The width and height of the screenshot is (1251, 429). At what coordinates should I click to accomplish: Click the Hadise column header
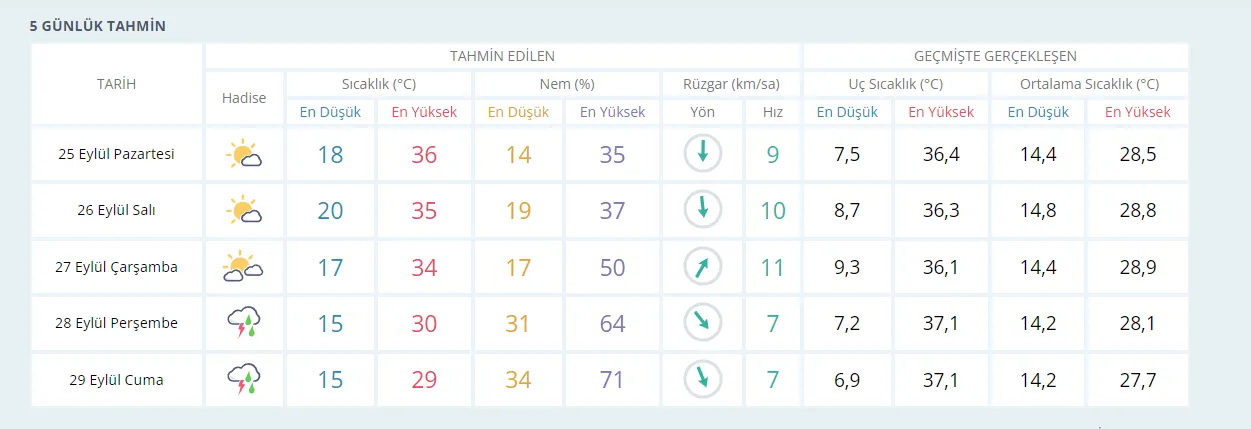tap(244, 98)
